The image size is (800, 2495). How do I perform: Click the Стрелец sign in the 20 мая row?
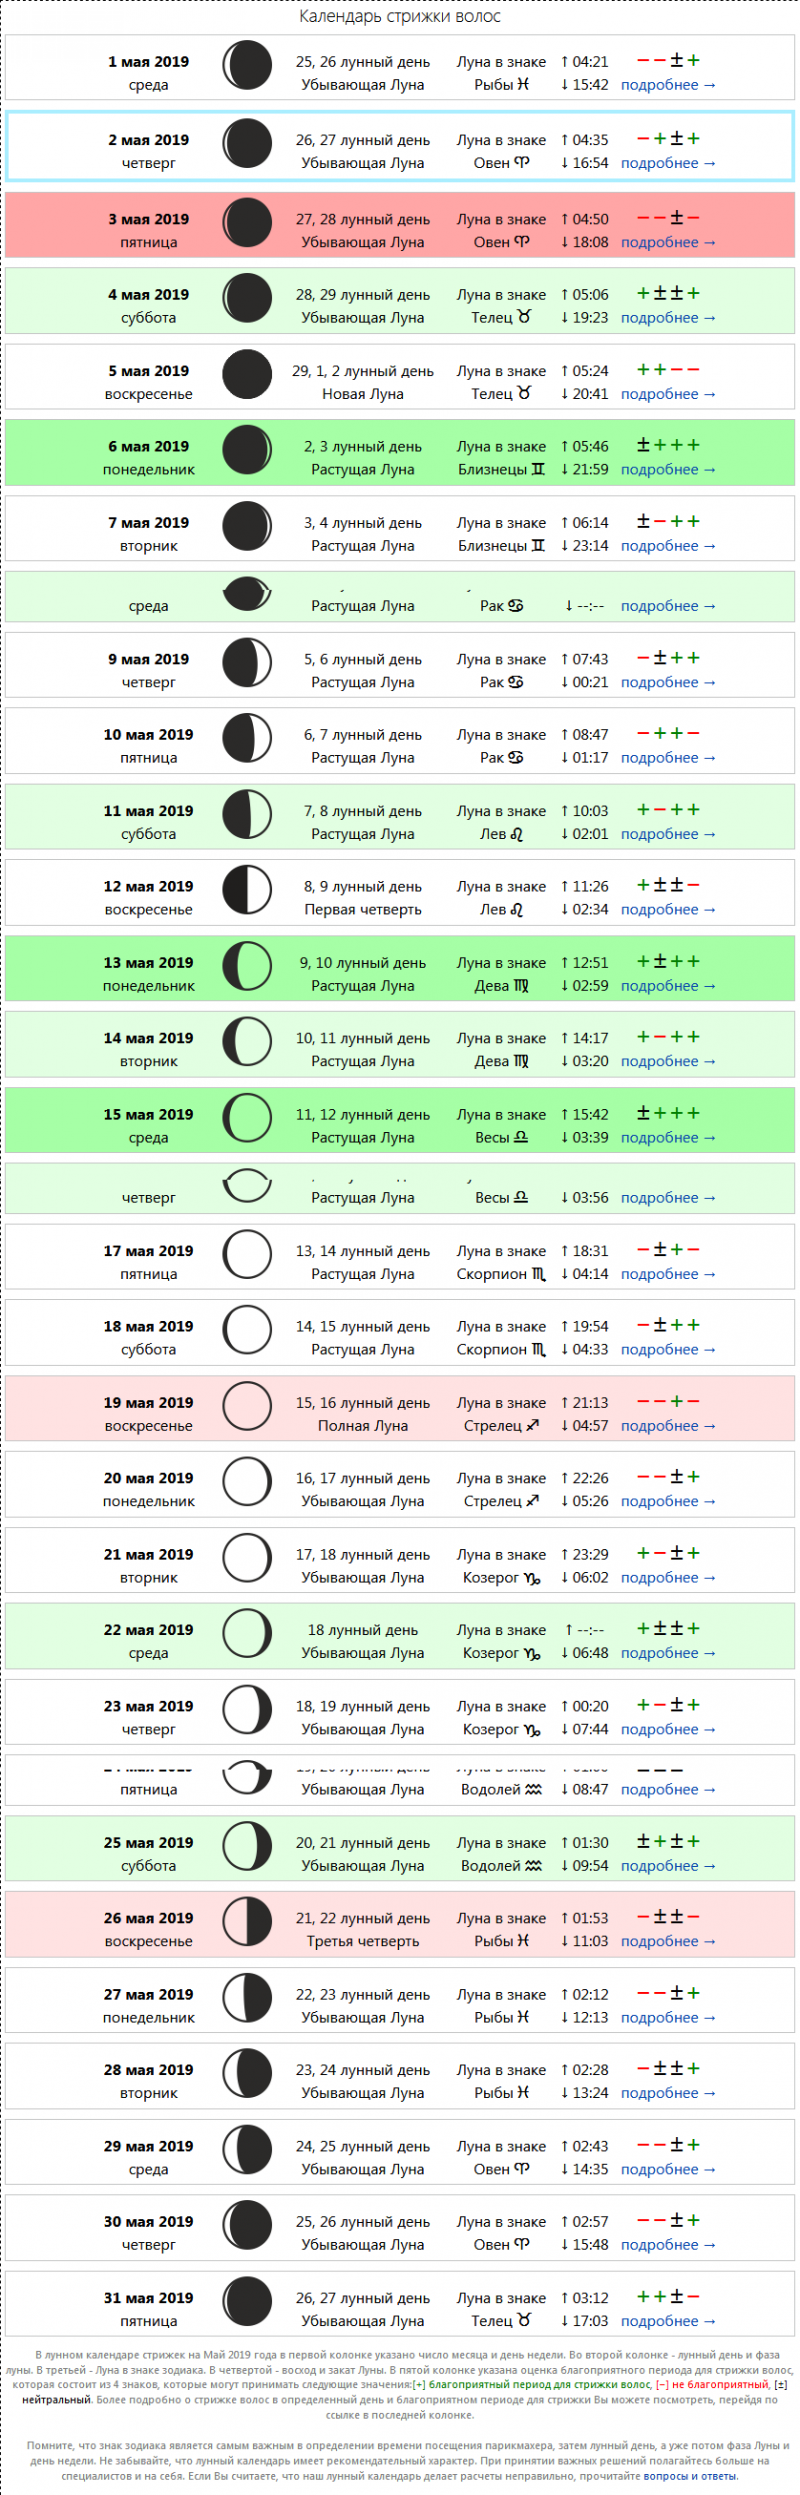(x=502, y=1501)
